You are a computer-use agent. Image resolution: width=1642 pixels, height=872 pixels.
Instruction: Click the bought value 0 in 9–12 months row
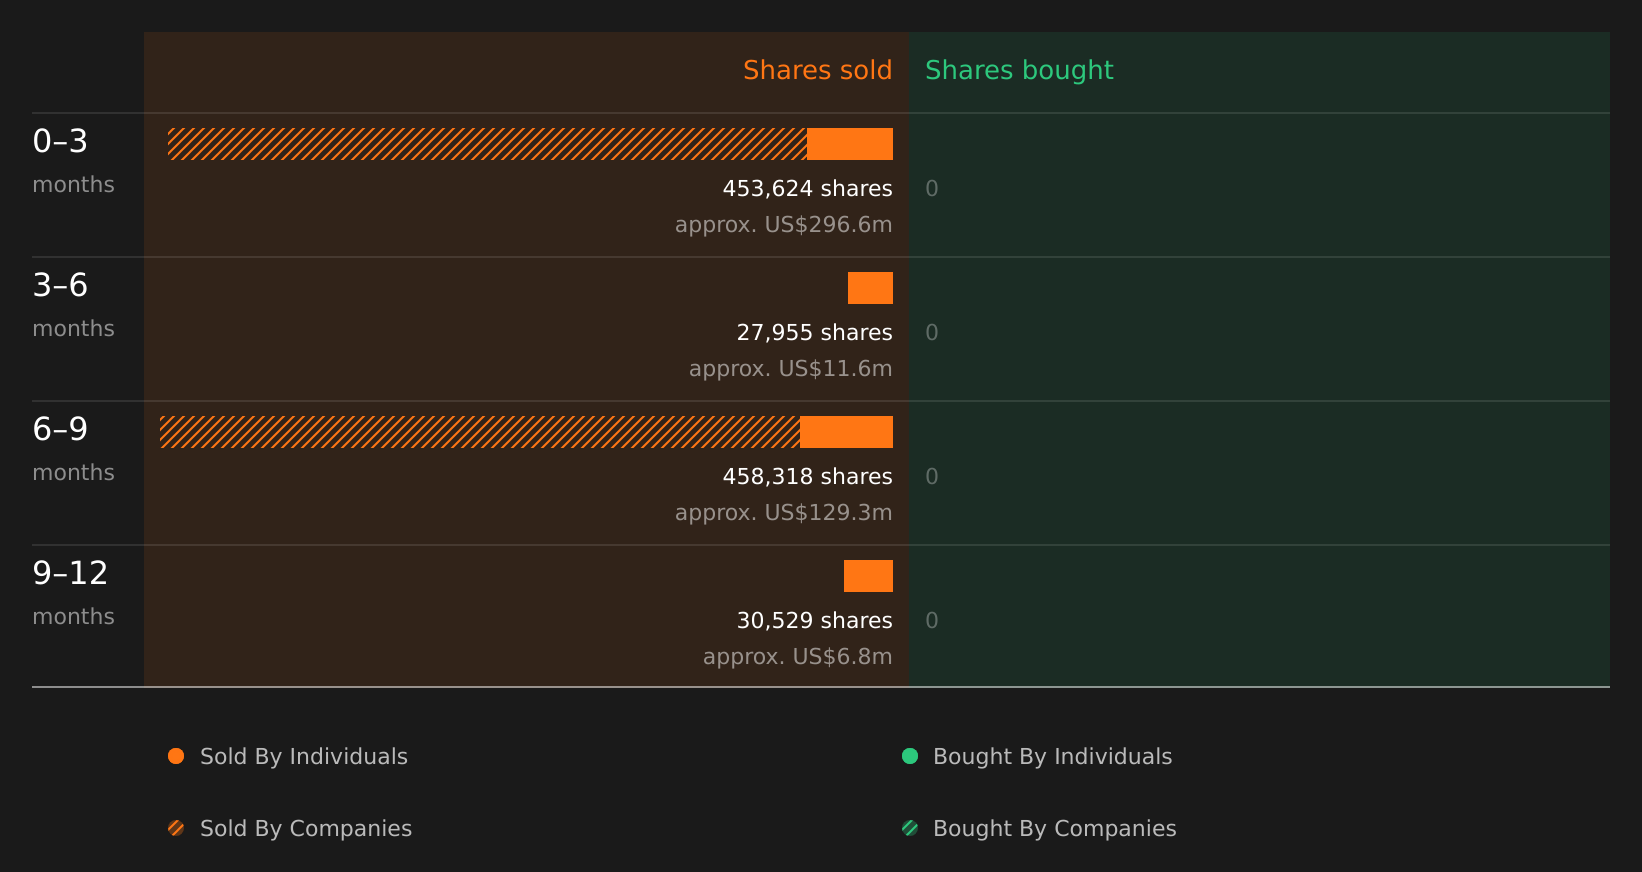click(x=932, y=621)
